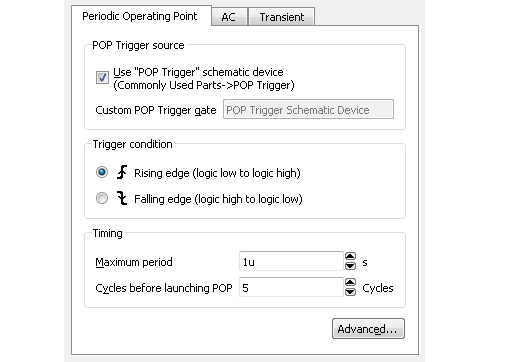Decrease cycles before launching POP
Screen dimensions: 519x362
pyautogui.click(x=350, y=292)
